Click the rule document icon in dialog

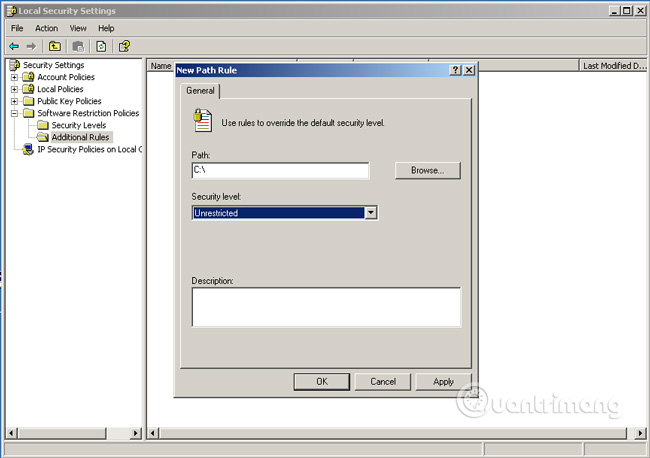(x=203, y=121)
